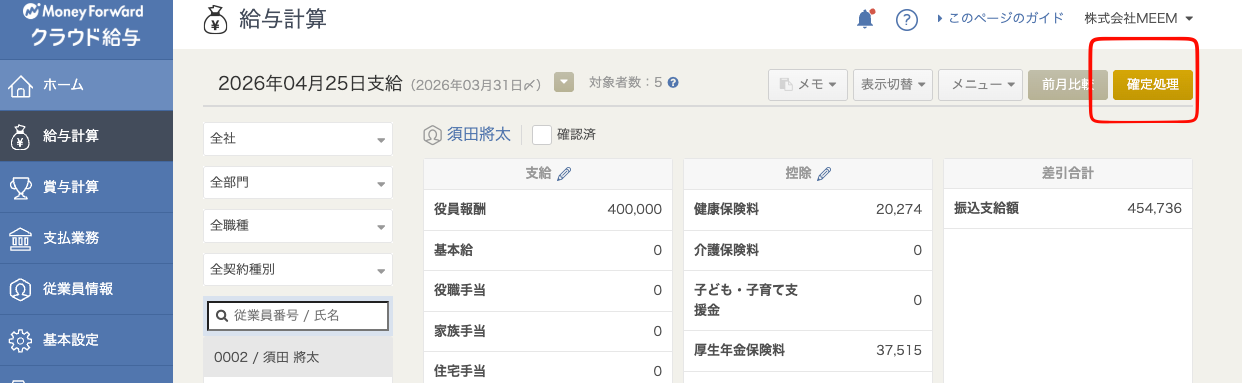Click the 対象者数 help info icon
Image resolution: width=1242 pixels, height=383 pixels.
pyautogui.click(x=673, y=82)
